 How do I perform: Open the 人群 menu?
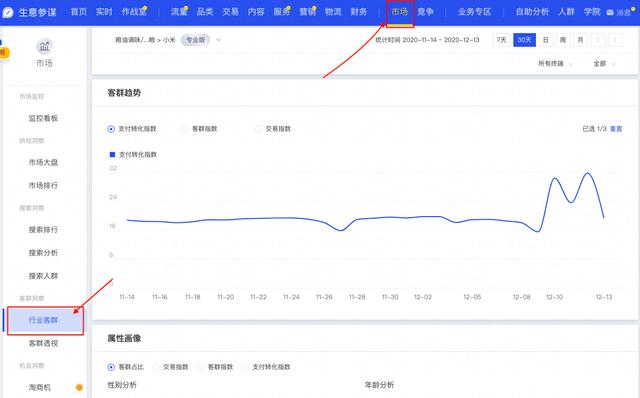coord(566,12)
